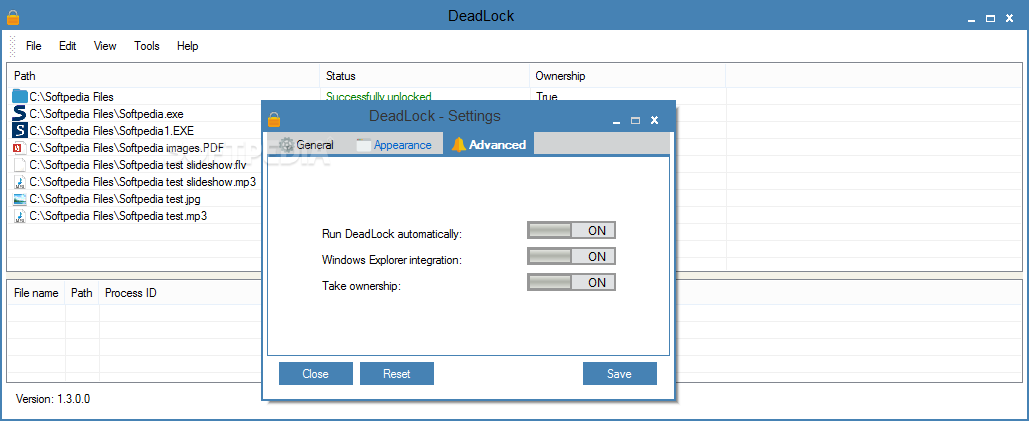Click the Successfully unlocked status text

click(379, 97)
